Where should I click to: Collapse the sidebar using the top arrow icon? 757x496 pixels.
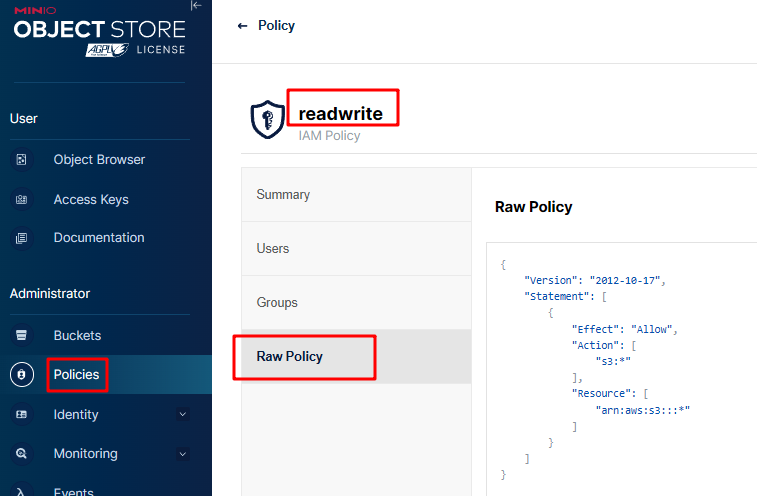pyautogui.click(x=196, y=6)
